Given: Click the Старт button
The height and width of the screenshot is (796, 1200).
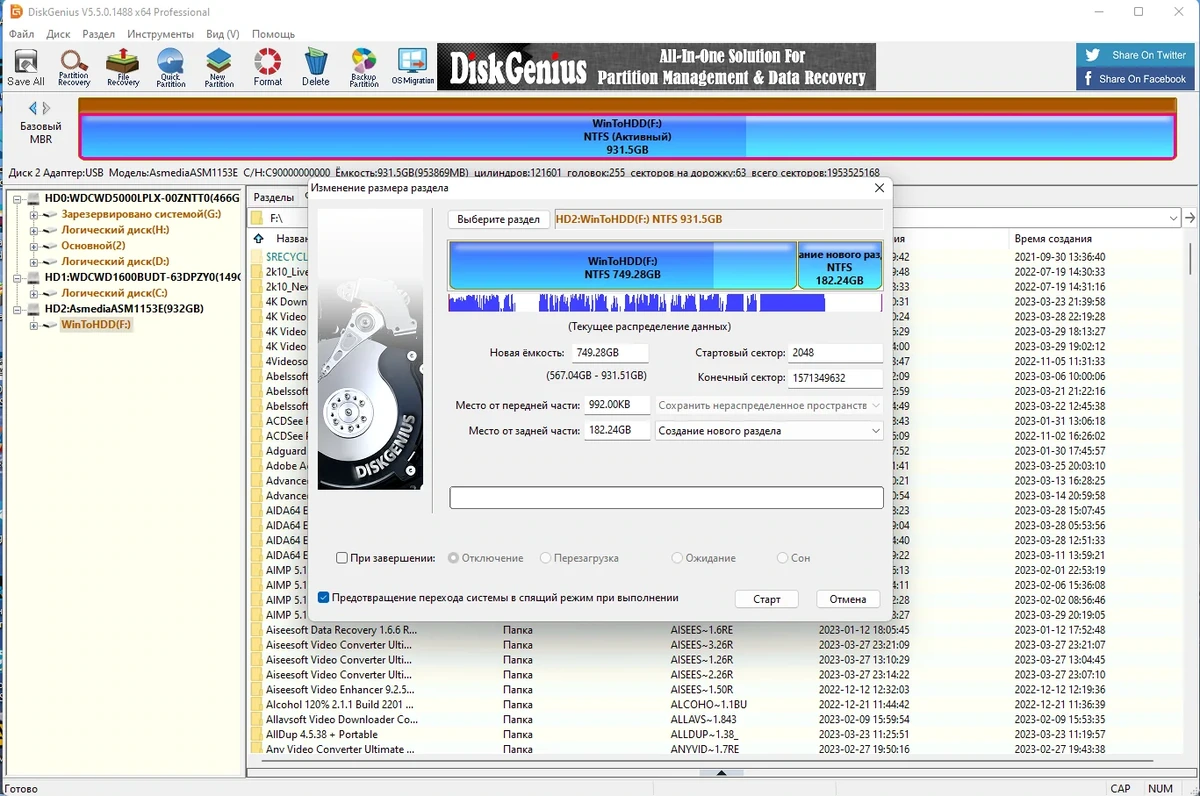Looking at the screenshot, I should click(x=766, y=599).
